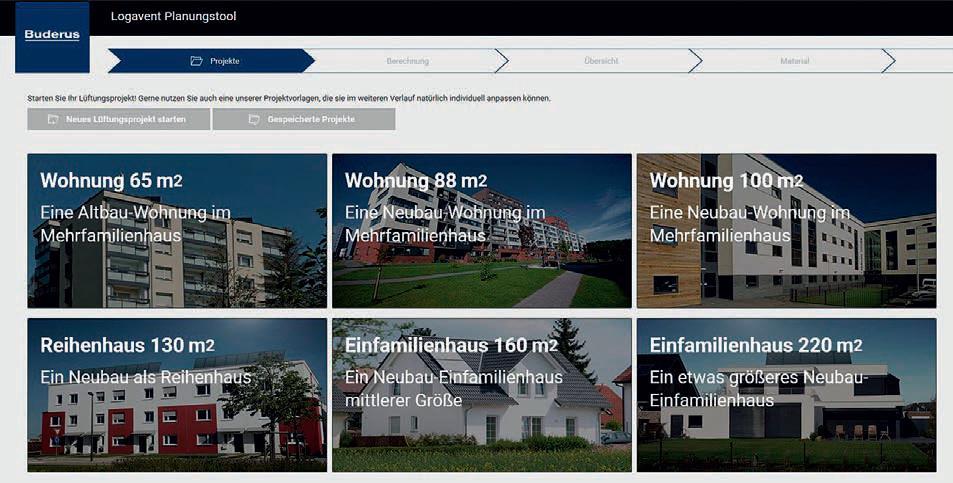Click the Buderus logo
953x483 pixels.
coord(52,37)
